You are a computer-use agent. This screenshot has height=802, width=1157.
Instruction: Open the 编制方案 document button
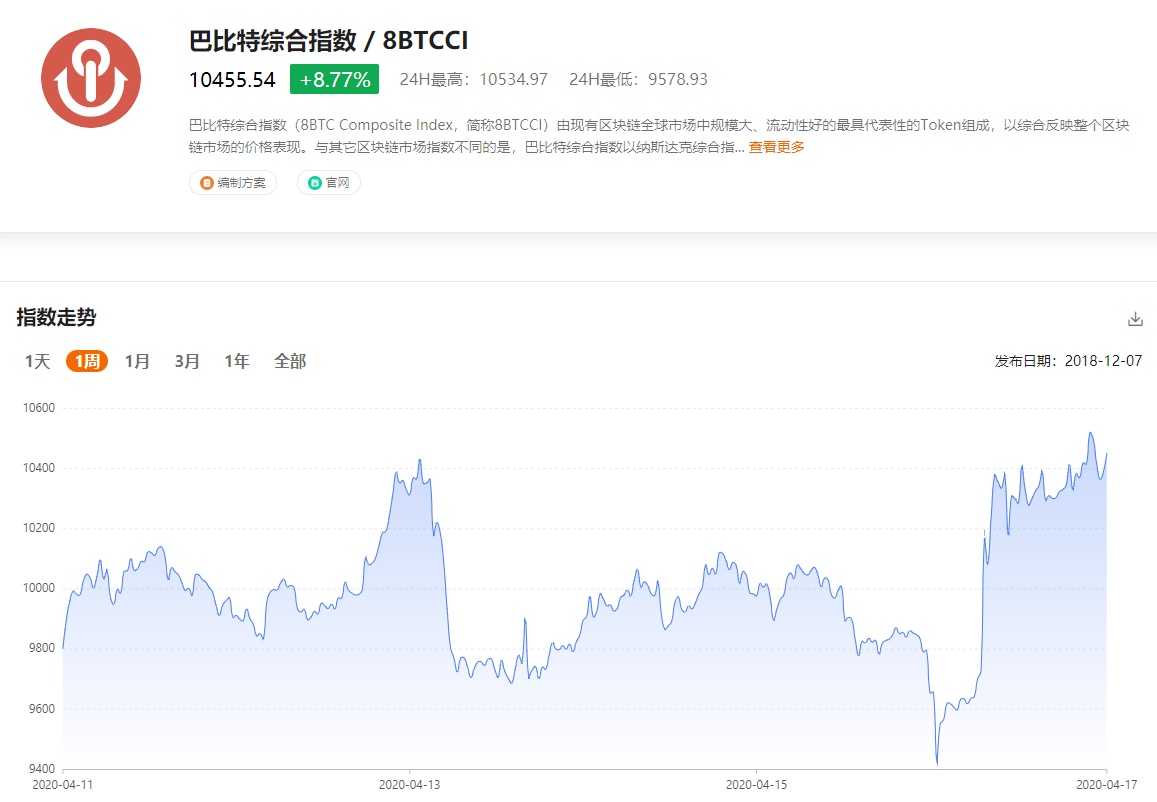pyautogui.click(x=233, y=182)
